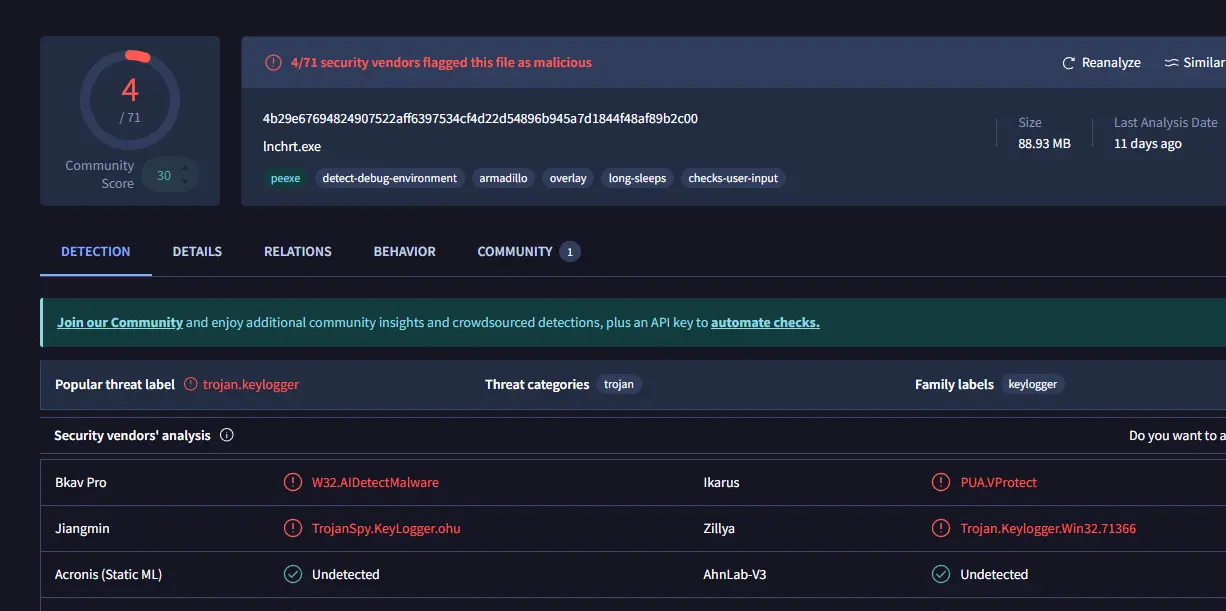Click the Similar search icon

tap(1171, 63)
